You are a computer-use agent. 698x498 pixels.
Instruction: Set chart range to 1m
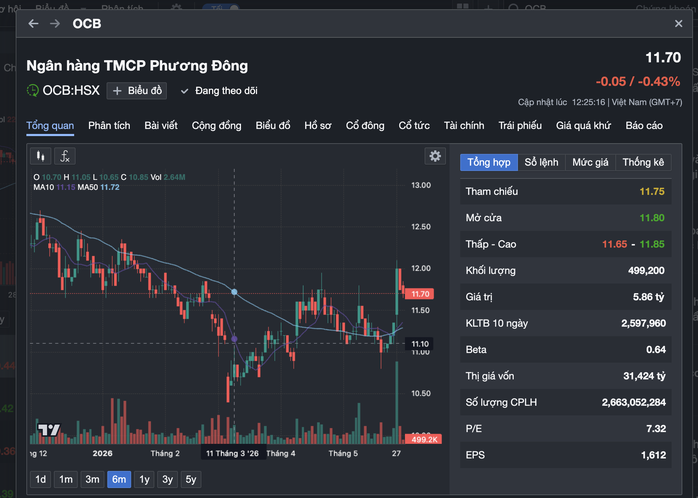66,479
